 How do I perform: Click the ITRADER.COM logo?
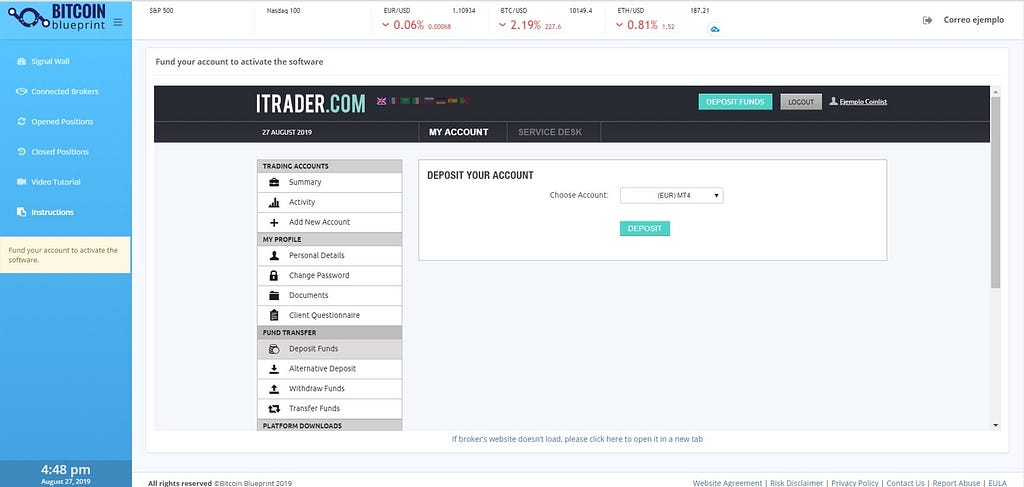311,103
